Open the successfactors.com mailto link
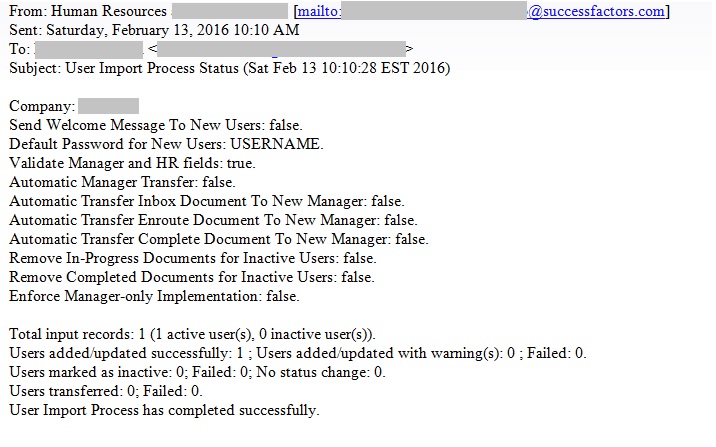 tap(481, 11)
